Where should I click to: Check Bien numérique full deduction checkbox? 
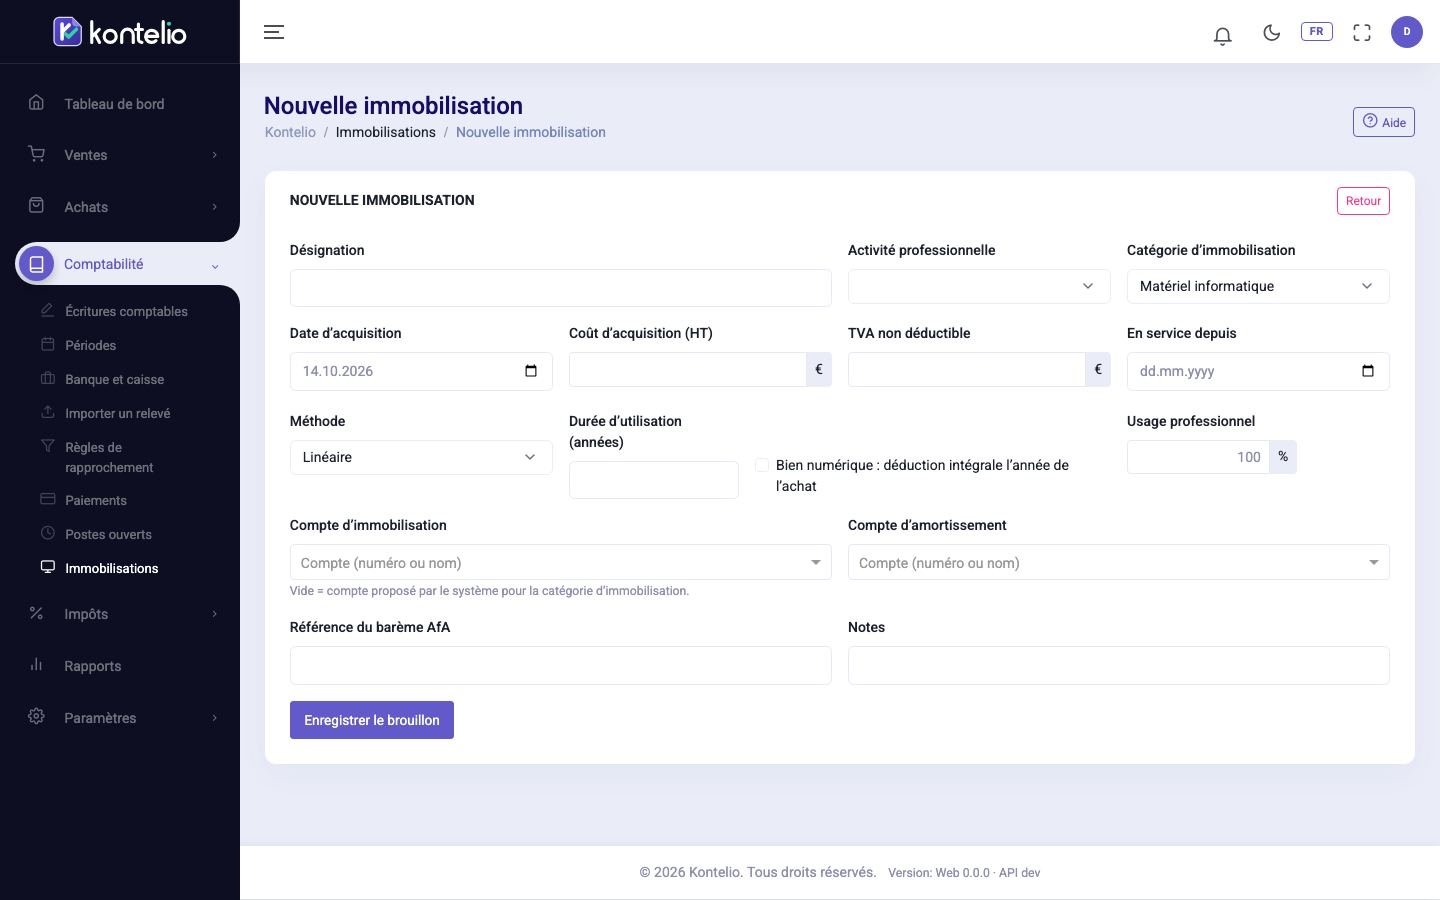click(762, 465)
